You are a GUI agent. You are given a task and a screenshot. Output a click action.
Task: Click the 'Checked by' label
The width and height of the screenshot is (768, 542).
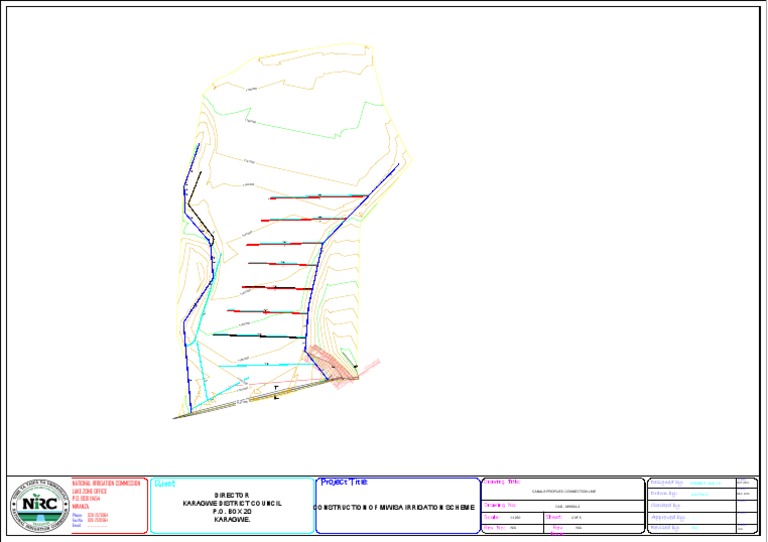click(x=666, y=505)
